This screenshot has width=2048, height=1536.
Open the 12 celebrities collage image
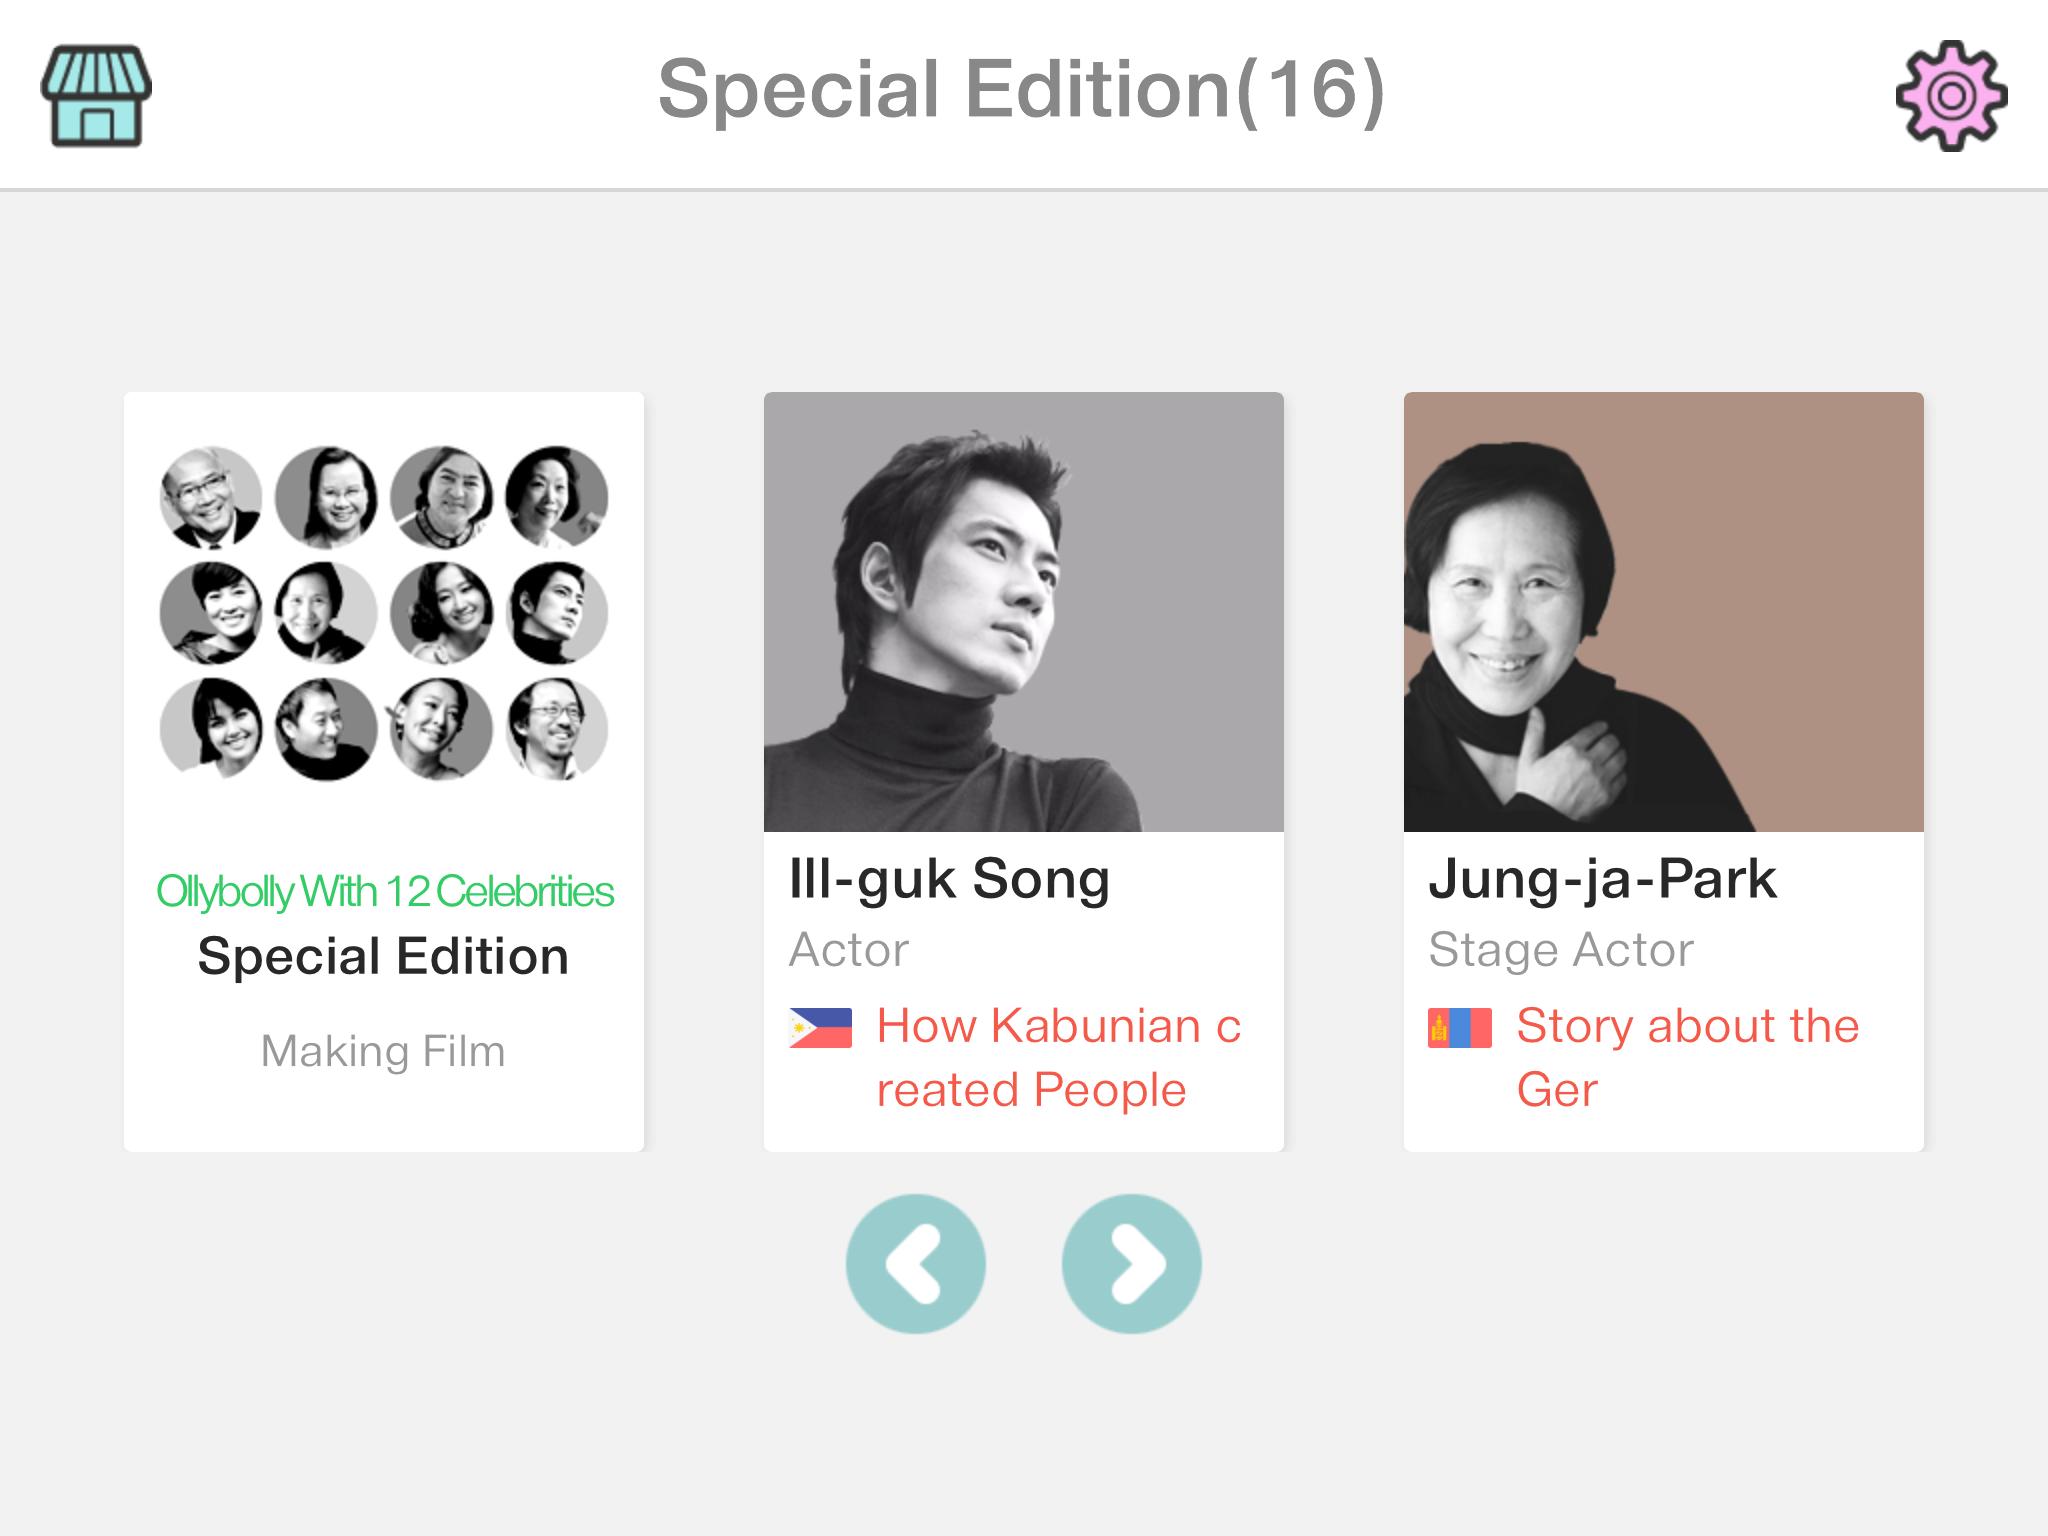pyautogui.click(x=384, y=612)
